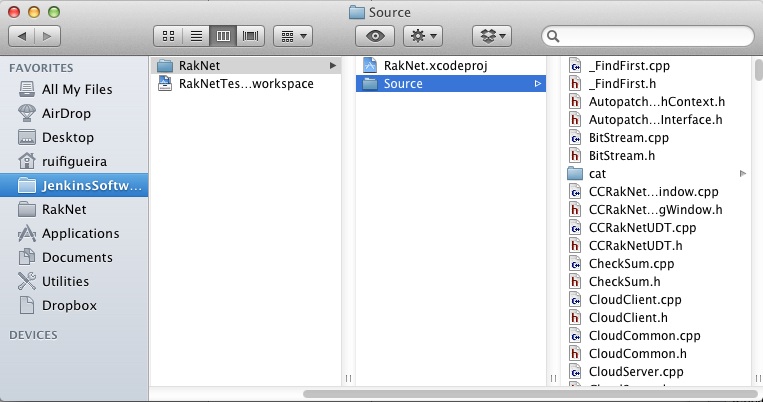Open ruifigueira home folder
763x402 pixels.
tap(76, 161)
